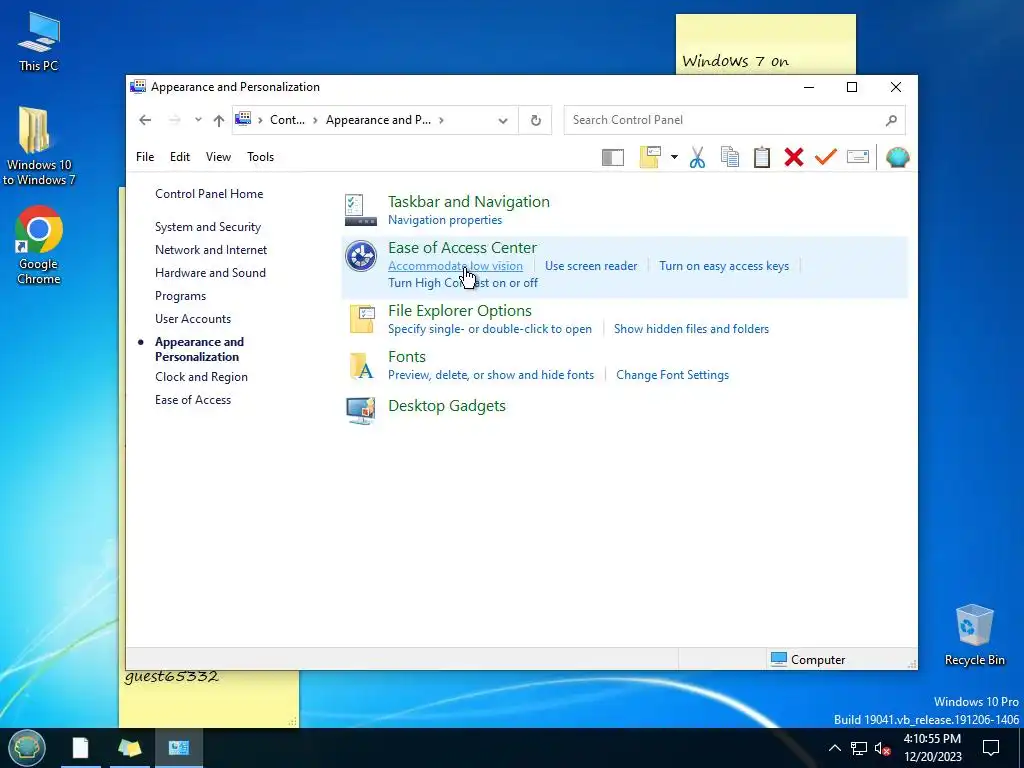
Task: Click Turn High Contrast on or off
Action: click(x=462, y=283)
